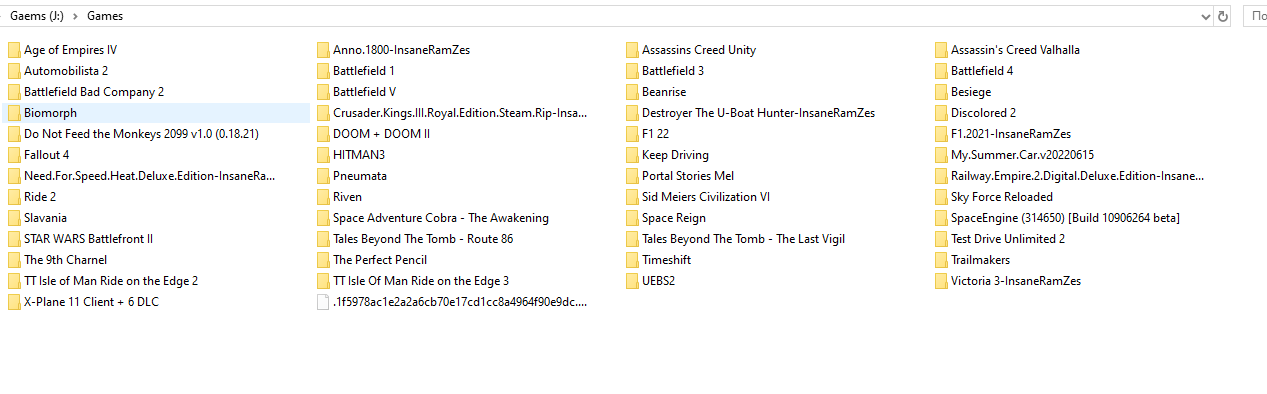Click the Timeshift folder icon
Viewport: 1267px width, 394px height.
[x=632, y=260]
